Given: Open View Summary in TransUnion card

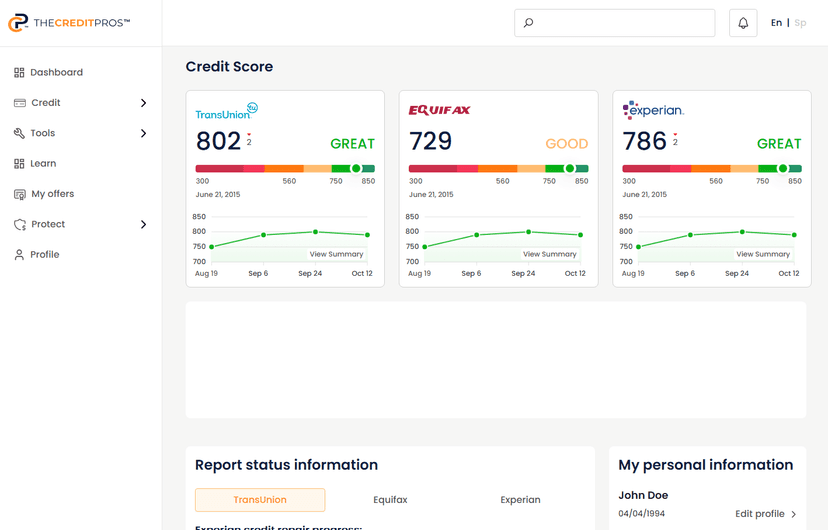Looking at the screenshot, I should tap(336, 254).
